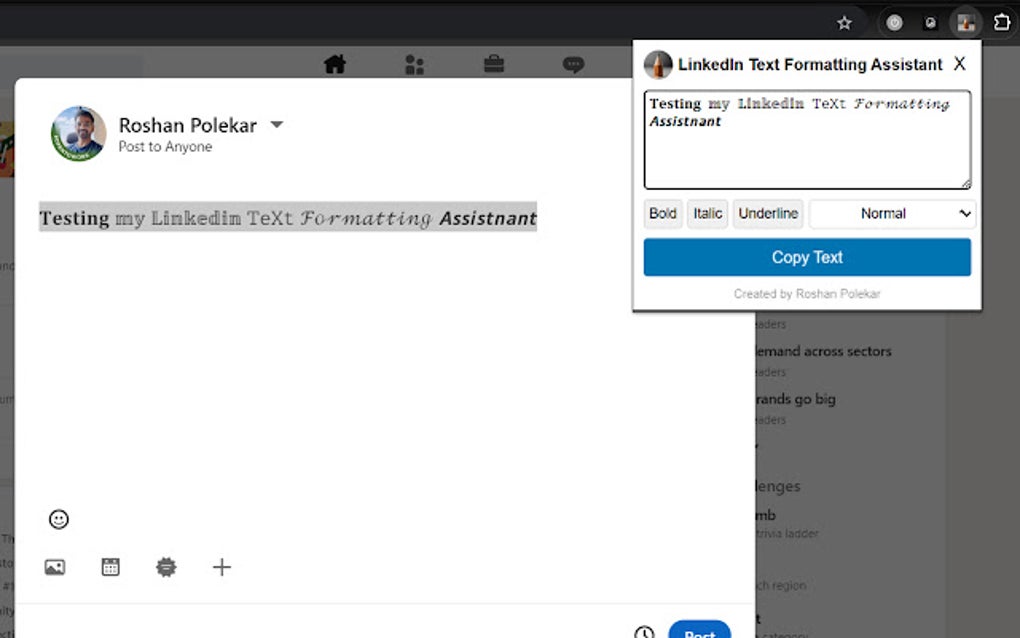
Task: Create an event with calendar icon
Action: tap(111, 567)
